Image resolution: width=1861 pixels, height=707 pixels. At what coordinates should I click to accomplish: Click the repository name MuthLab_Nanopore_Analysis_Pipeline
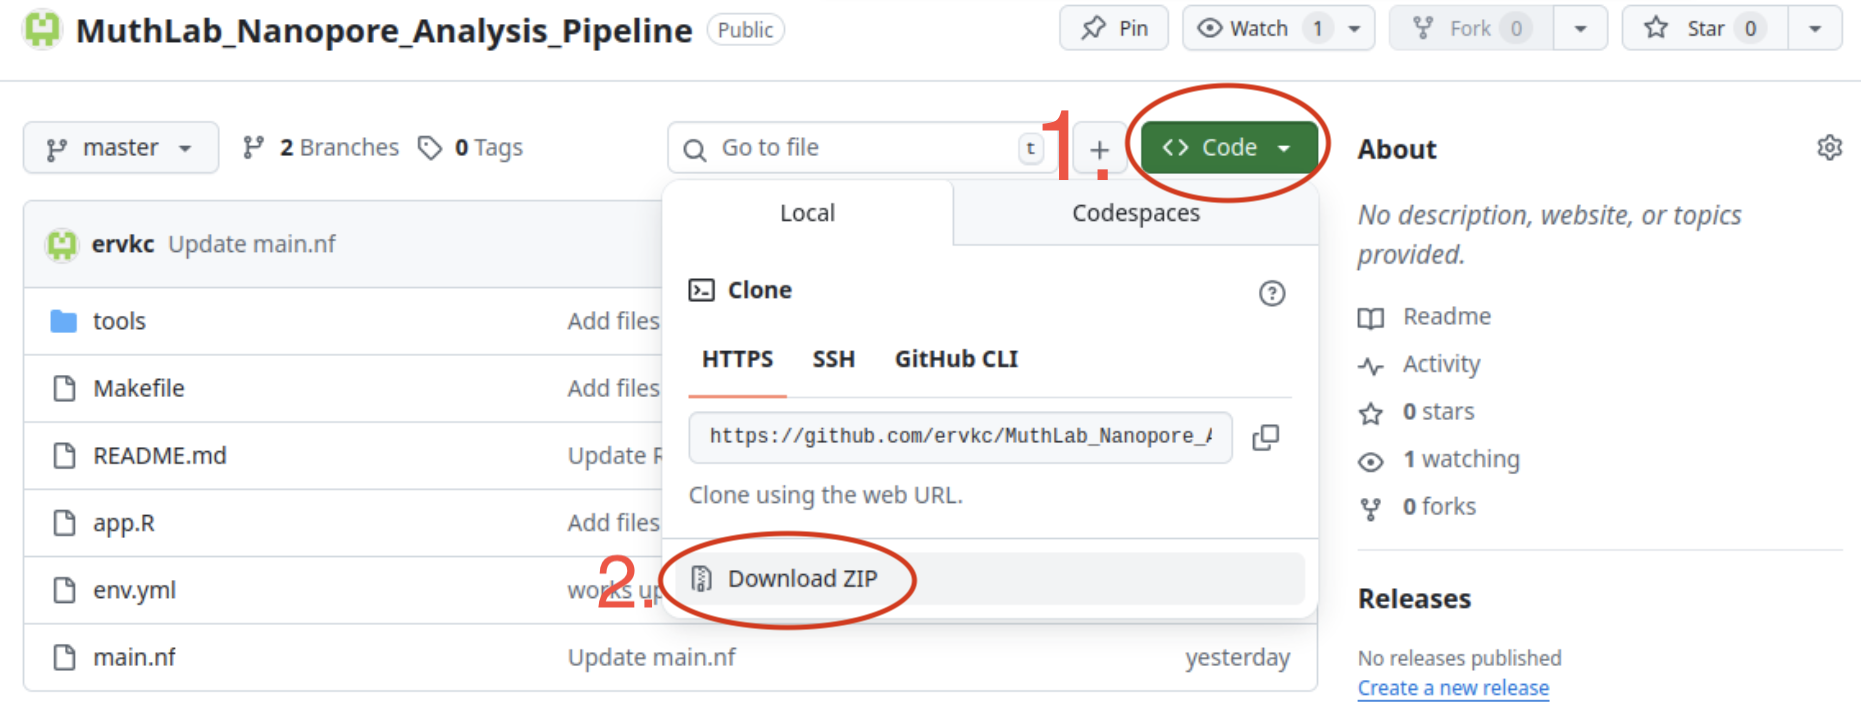click(384, 30)
